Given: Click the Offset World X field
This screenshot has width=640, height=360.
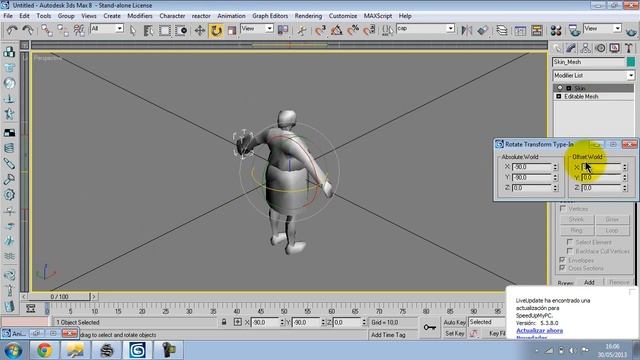Looking at the screenshot, I should click(602, 167).
